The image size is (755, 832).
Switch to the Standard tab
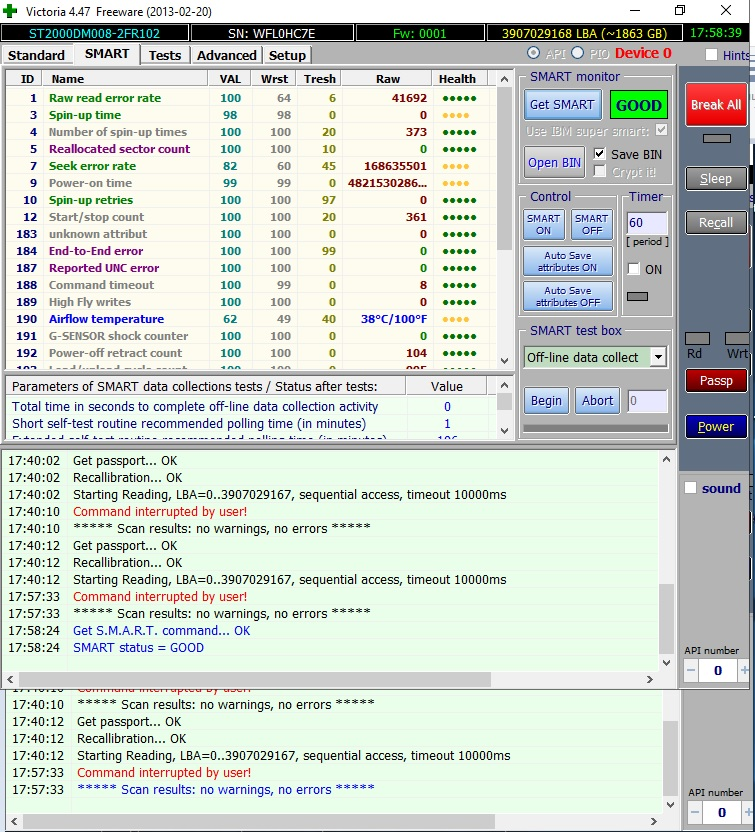point(36,55)
